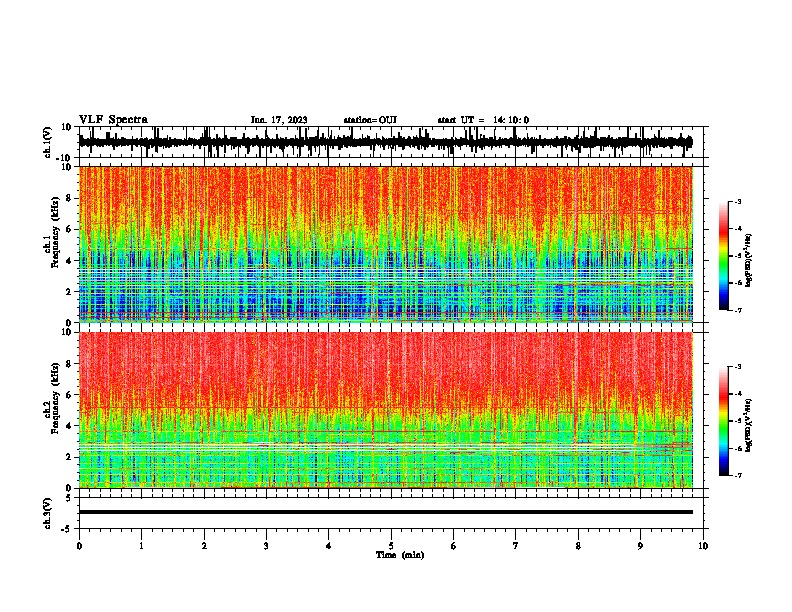Click the "-7" label on ch.1 colorbar
792x612 pixels.
pos(737,310)
